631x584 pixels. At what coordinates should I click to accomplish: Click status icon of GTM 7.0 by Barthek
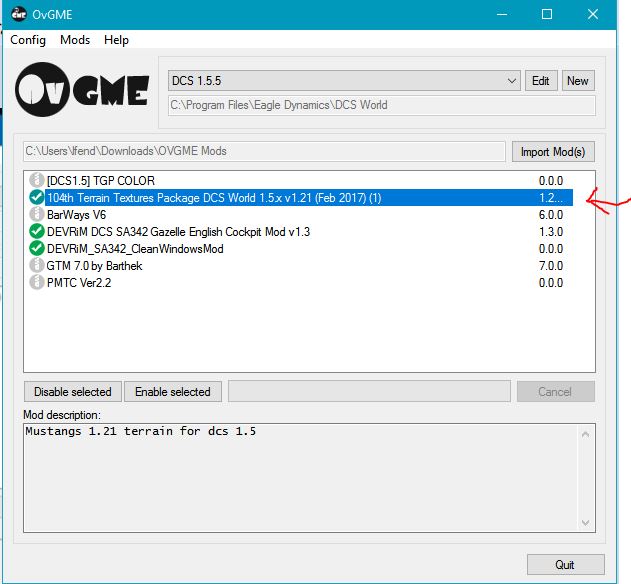click(x=37, y=265)
